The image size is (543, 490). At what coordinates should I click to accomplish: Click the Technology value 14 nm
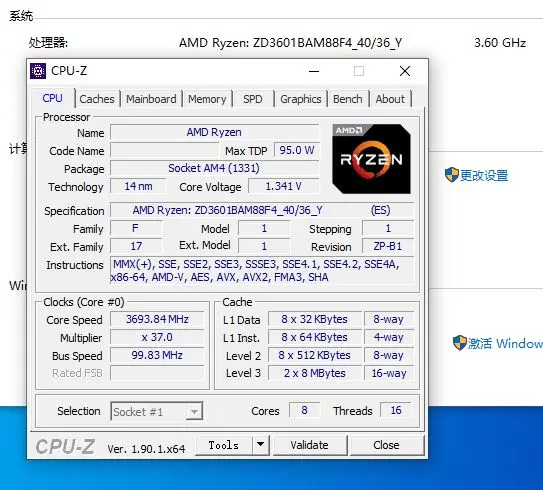coord(138,186)
